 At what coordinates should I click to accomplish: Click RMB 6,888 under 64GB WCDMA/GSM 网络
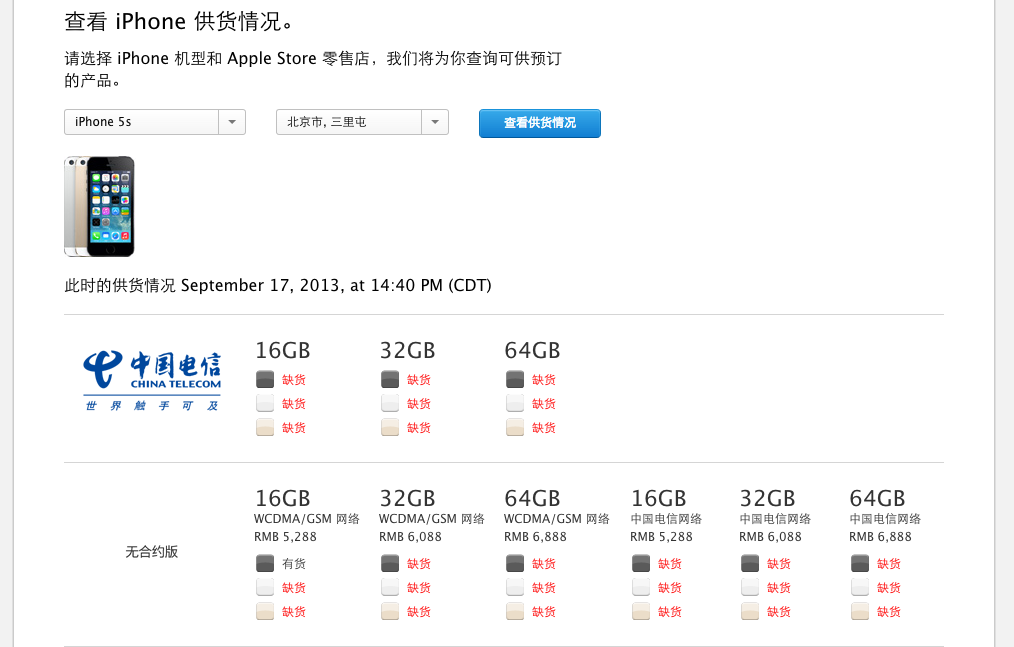tap(535, 537)
